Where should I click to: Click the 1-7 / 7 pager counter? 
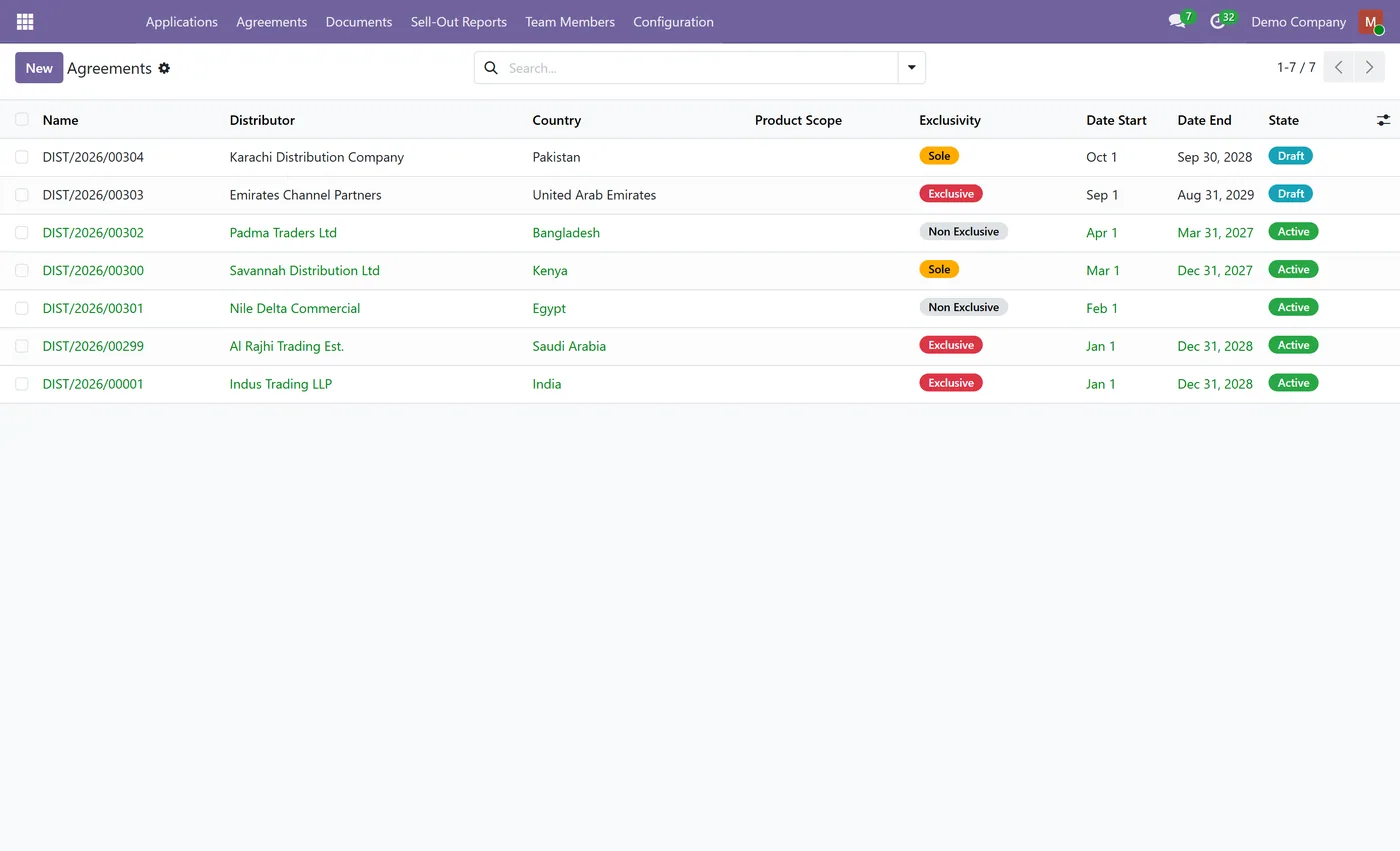(x=1296, y=68)
